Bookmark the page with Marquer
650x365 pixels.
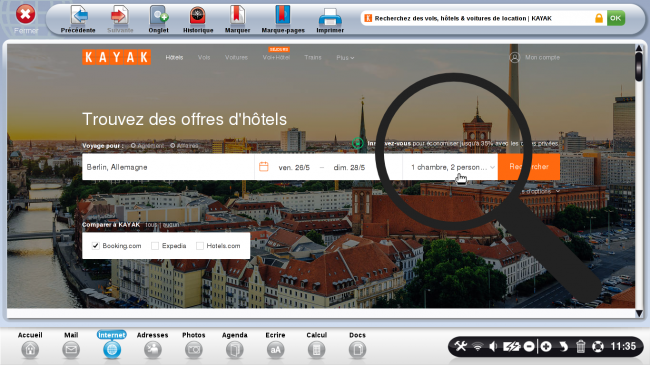coord(237,19)
